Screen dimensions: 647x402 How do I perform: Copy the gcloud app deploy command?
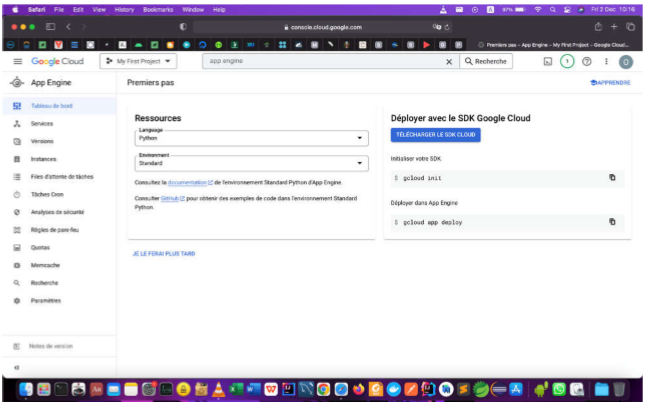(x=612, y=222)
